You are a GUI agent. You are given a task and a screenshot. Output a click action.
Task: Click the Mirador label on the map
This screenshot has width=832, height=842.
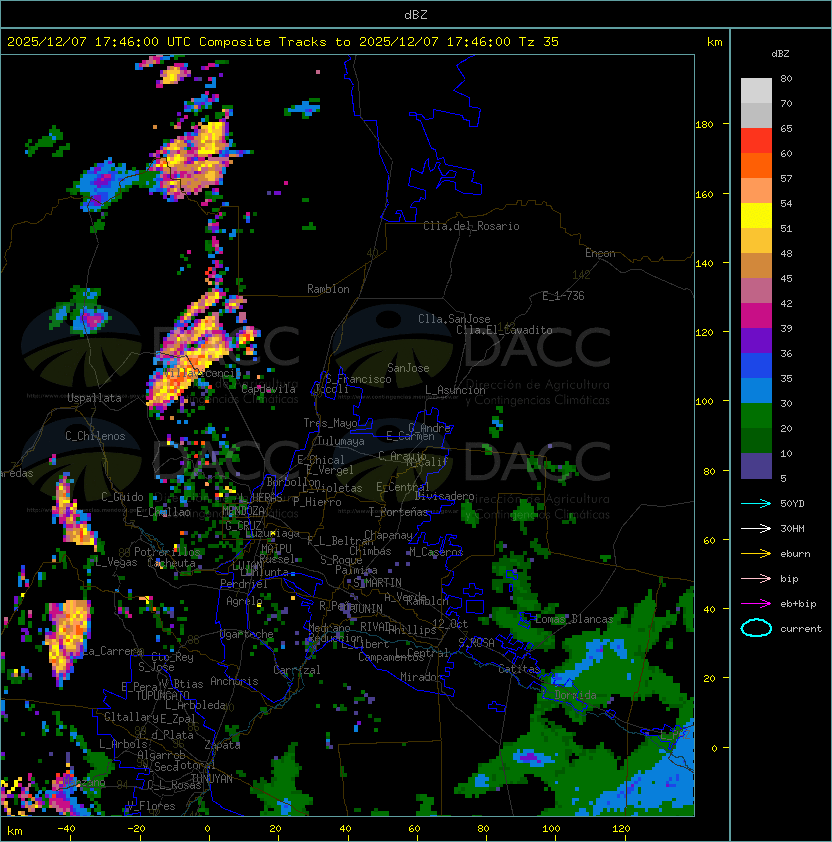pyautogui.click(x=421, y=677)
